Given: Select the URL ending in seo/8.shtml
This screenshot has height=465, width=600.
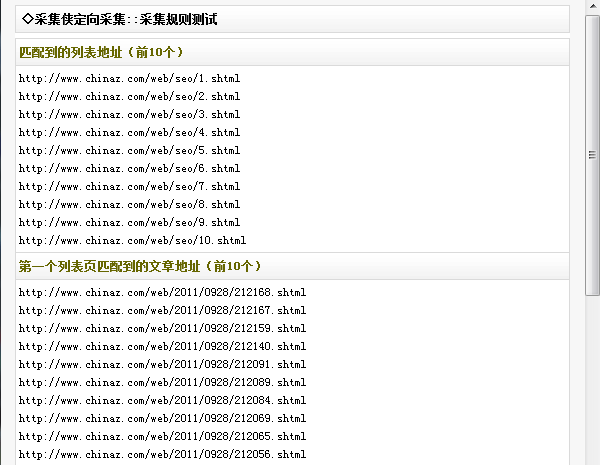Looking at the screenshot, I should (129, 204).
